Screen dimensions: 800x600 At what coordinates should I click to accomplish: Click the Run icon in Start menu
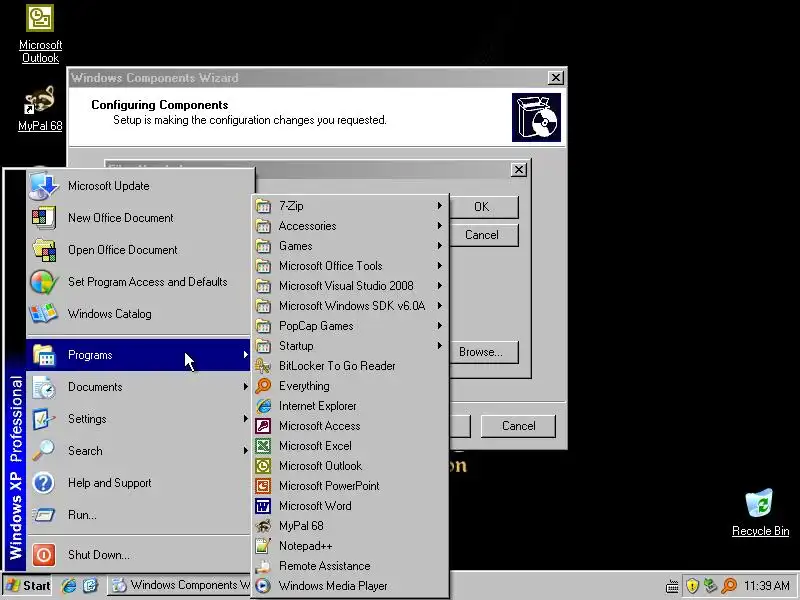[43, 515]
